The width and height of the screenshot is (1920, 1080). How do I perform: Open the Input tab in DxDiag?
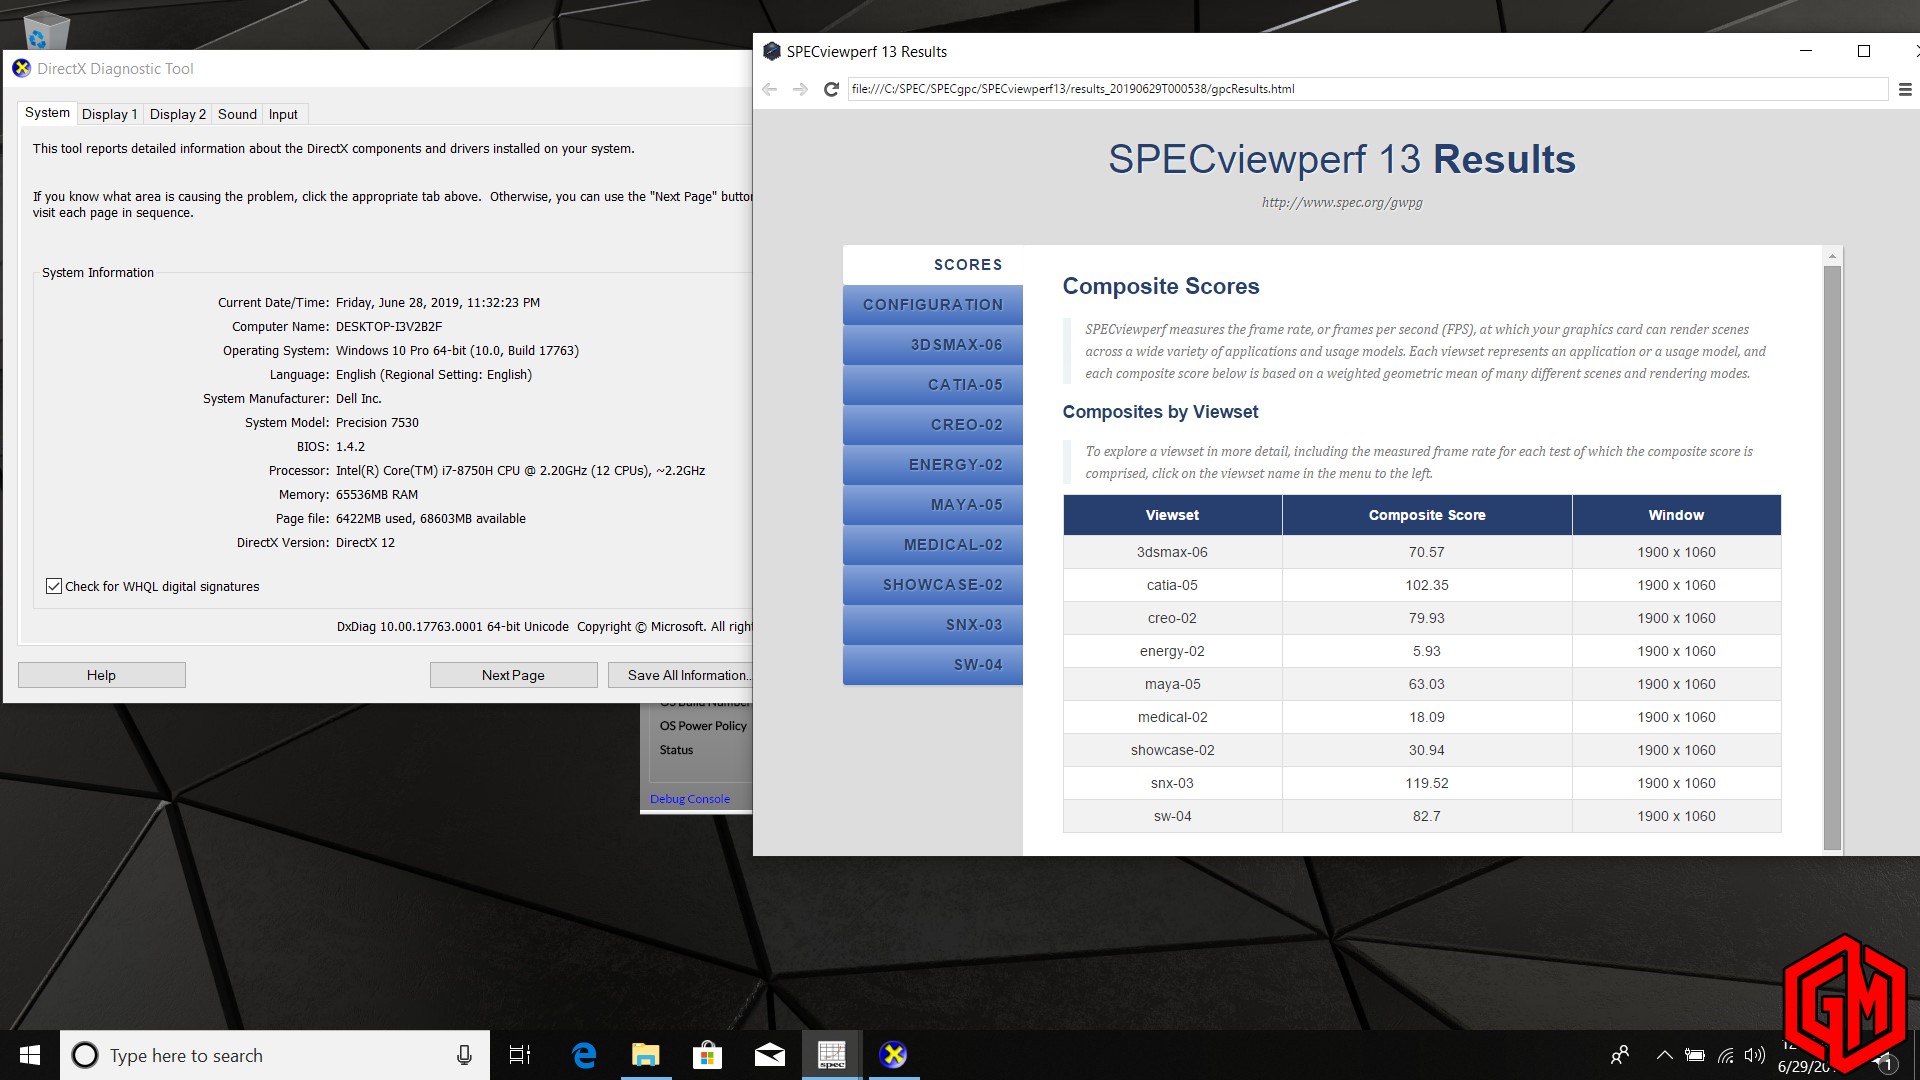point(283,114)
